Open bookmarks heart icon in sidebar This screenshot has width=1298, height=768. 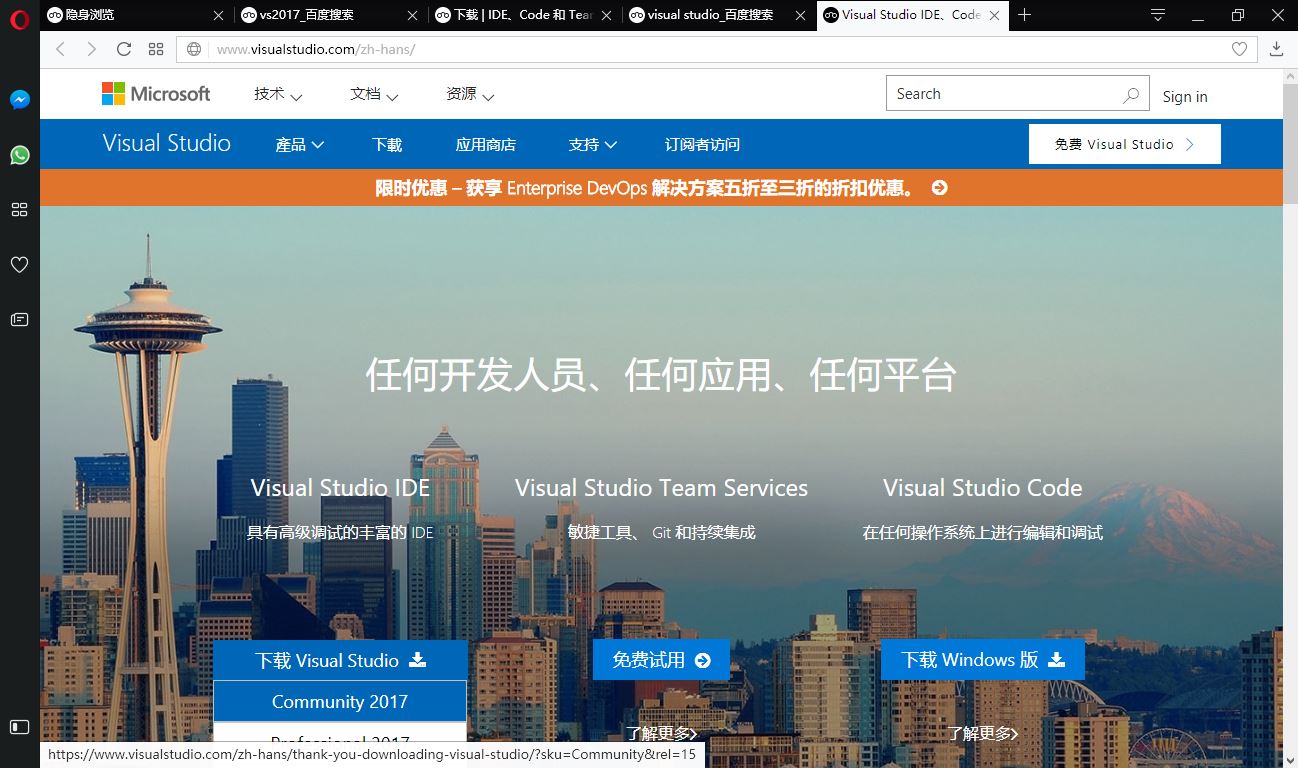pos(19,265)
